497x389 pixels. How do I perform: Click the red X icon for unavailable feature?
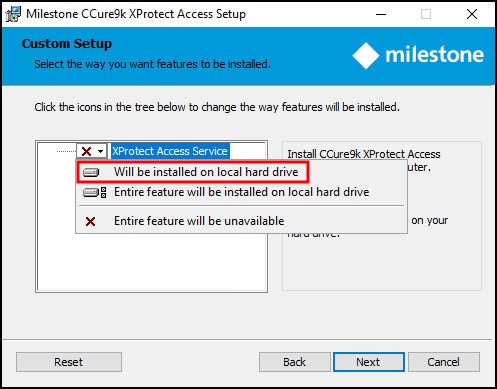[x=90, y=221]
